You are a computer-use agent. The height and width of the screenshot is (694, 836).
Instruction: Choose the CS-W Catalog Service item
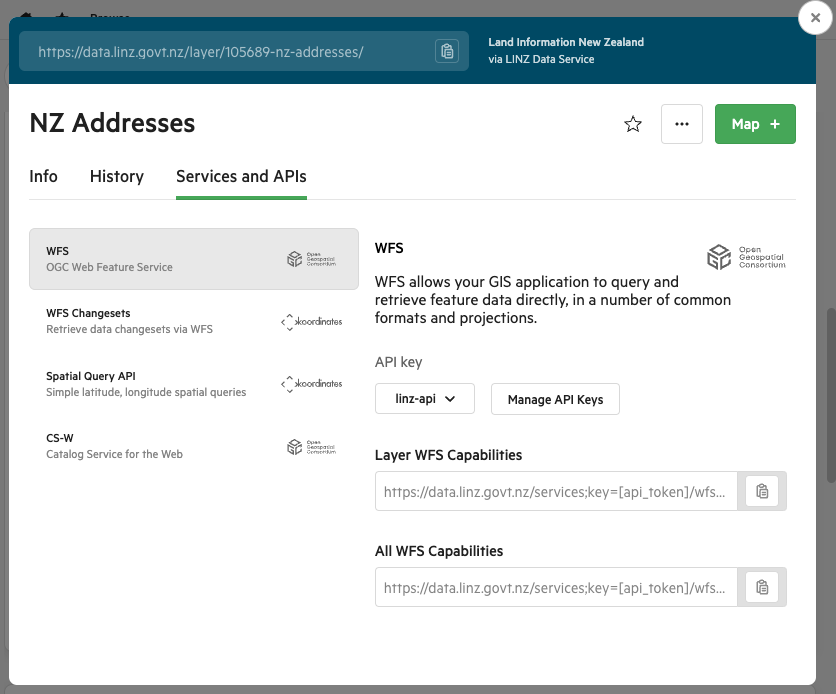coord(194,446)
